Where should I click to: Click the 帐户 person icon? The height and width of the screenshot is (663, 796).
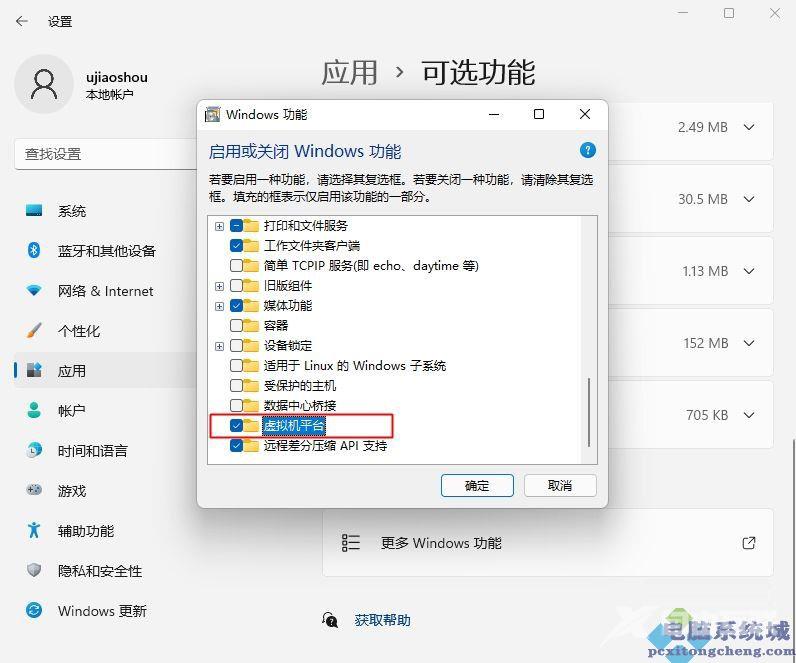[x=34, y=410]
